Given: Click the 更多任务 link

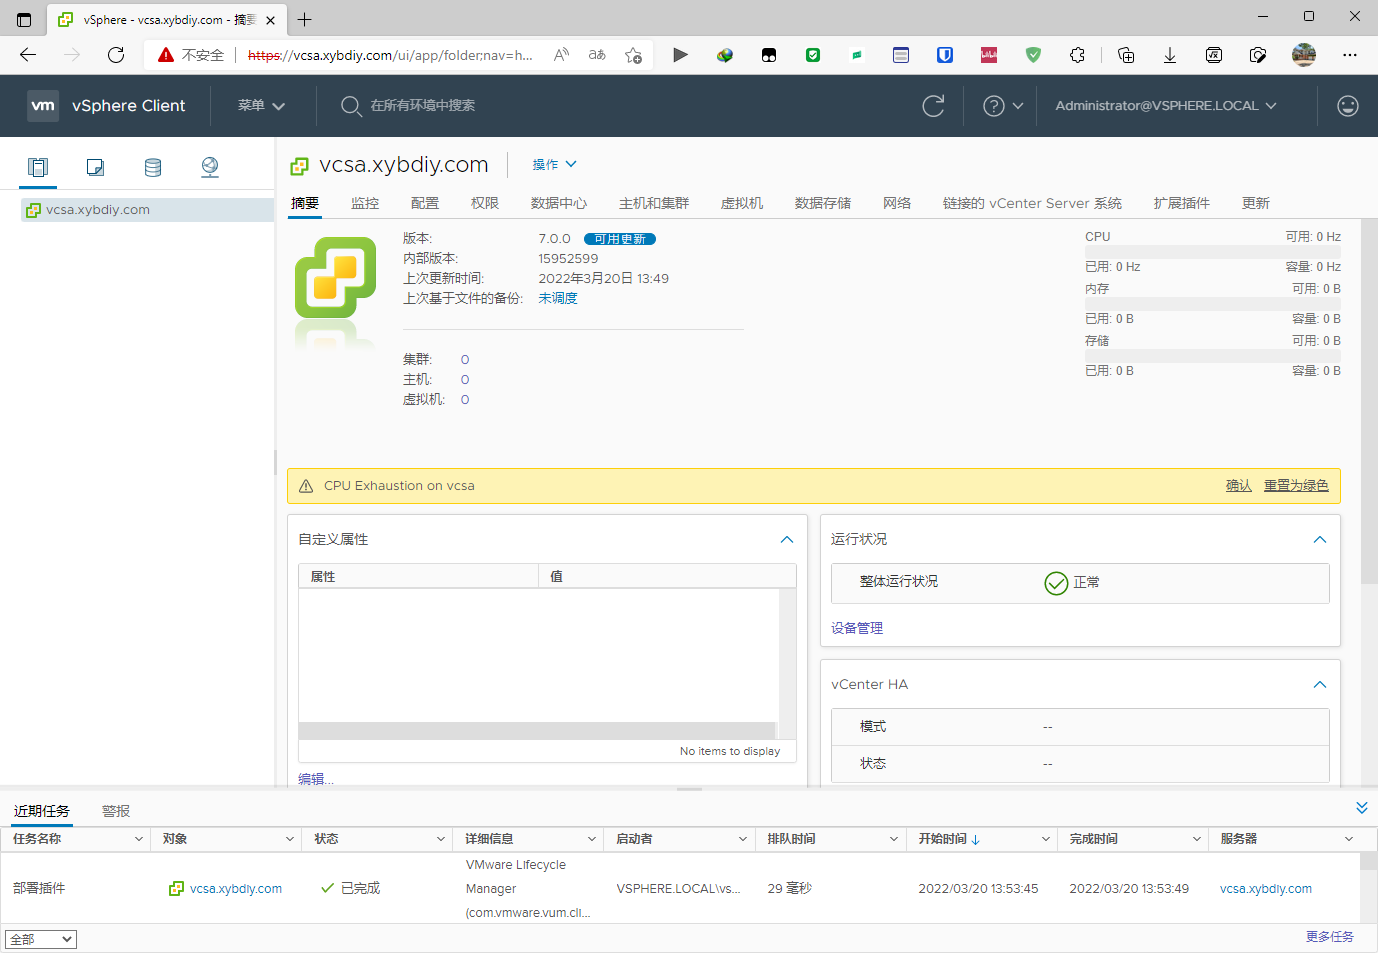Looking at the screenshot, I should pyautogui.click(x=1330, y=937).
